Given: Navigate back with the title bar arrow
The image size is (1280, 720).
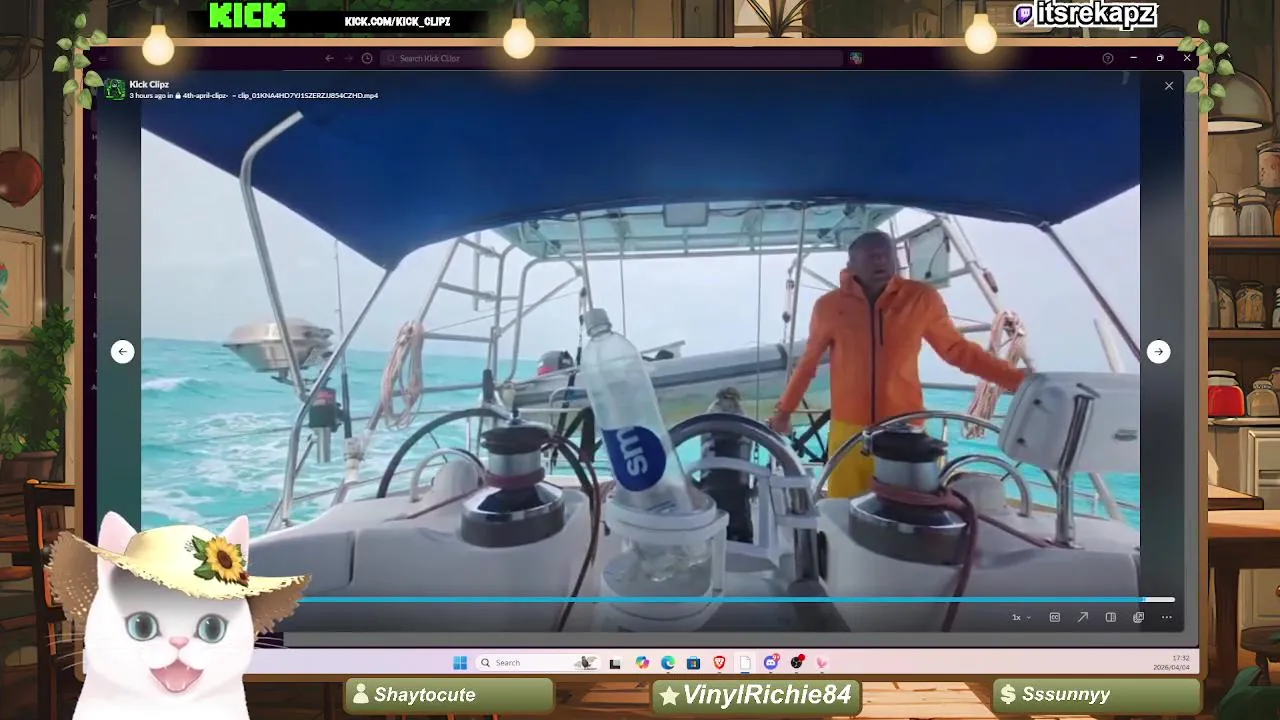Looking at the screenshot, I should (329, 58).
